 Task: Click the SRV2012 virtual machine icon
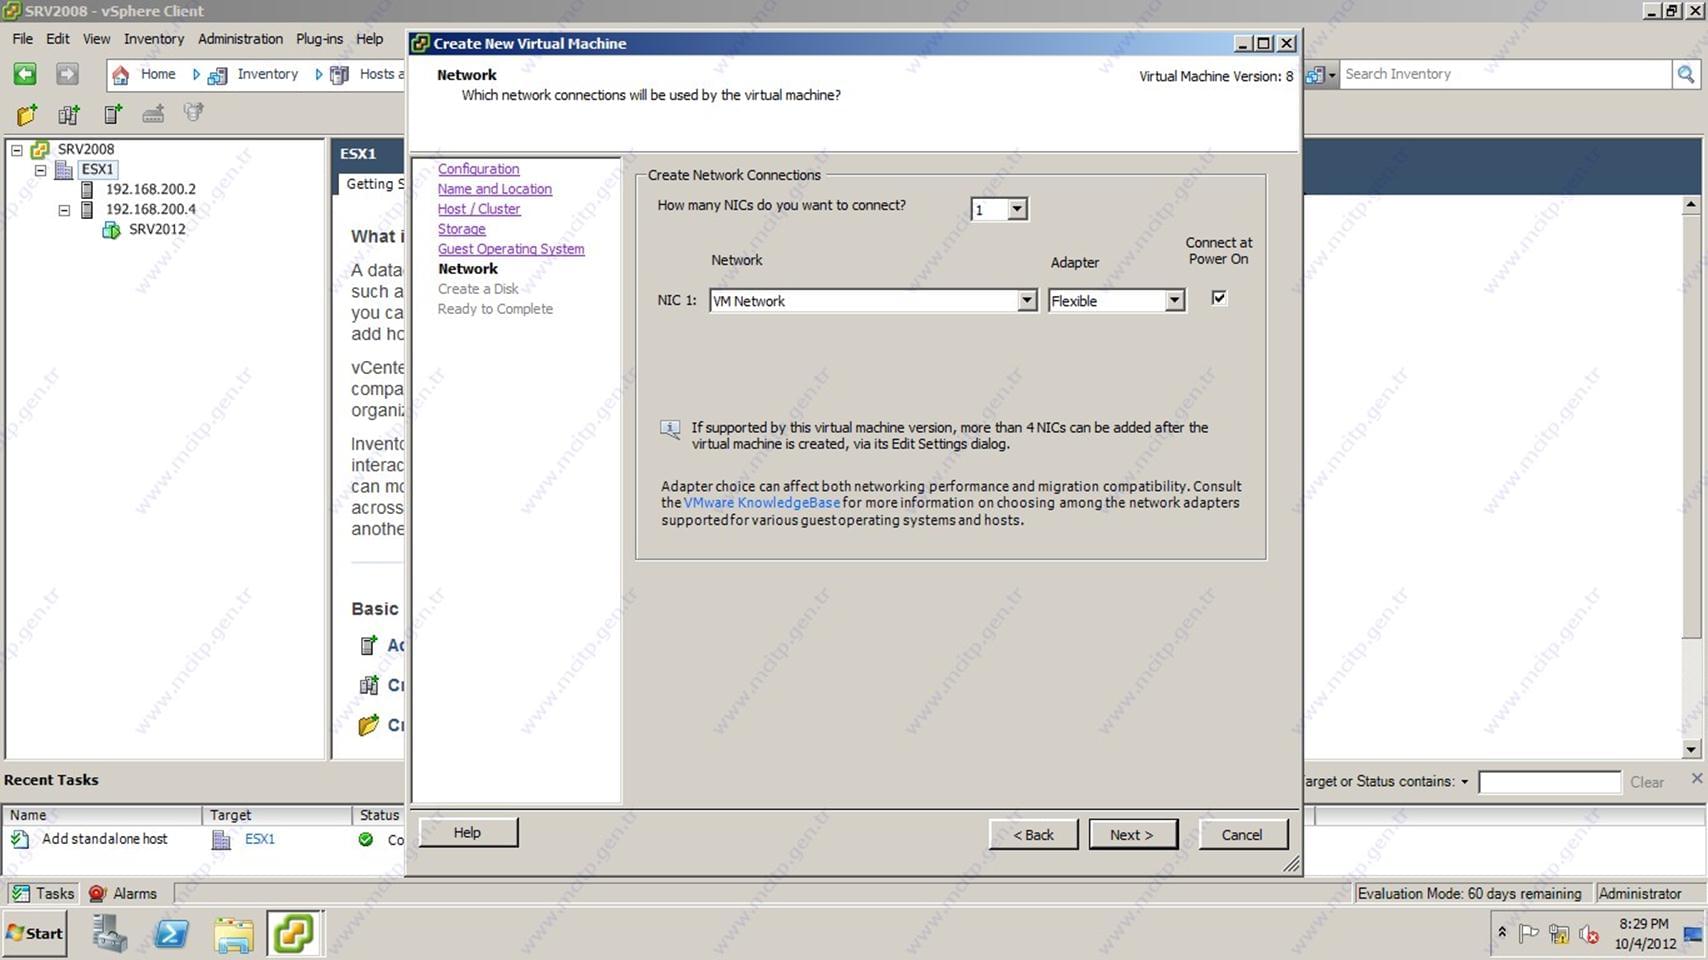click(x=112, y=229)
